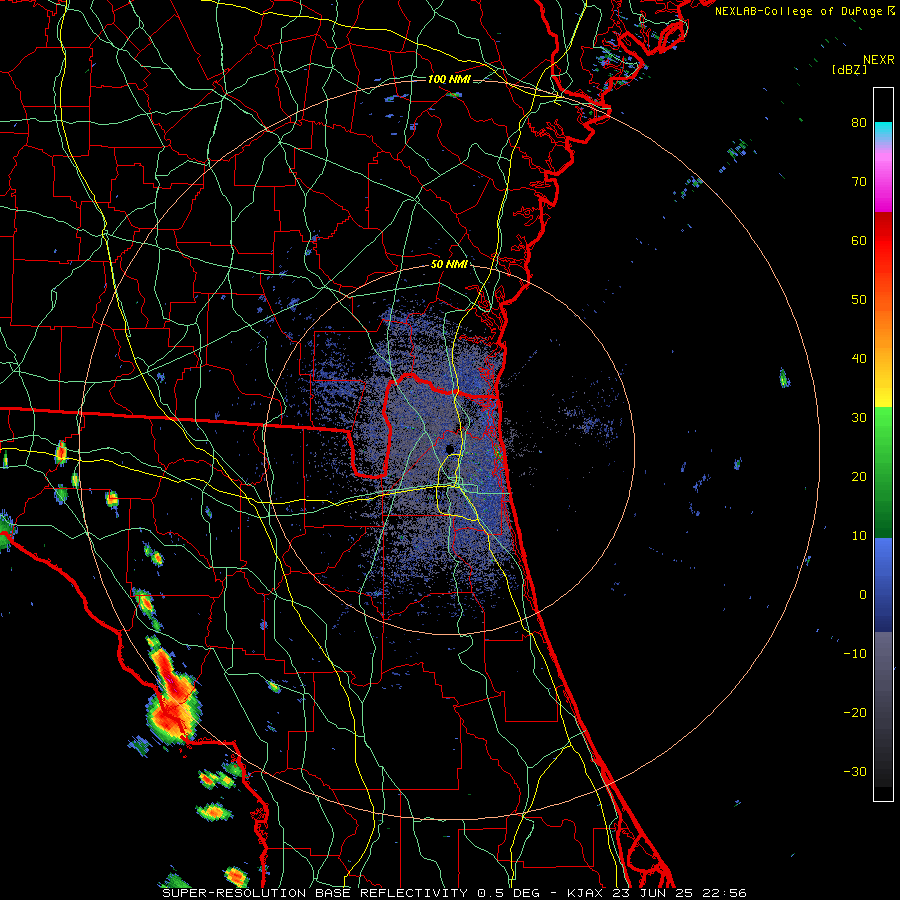Screen dimensions: 900x900
Task: Click the 50 dBZ scale value
Action: click(x=859, y=300)
